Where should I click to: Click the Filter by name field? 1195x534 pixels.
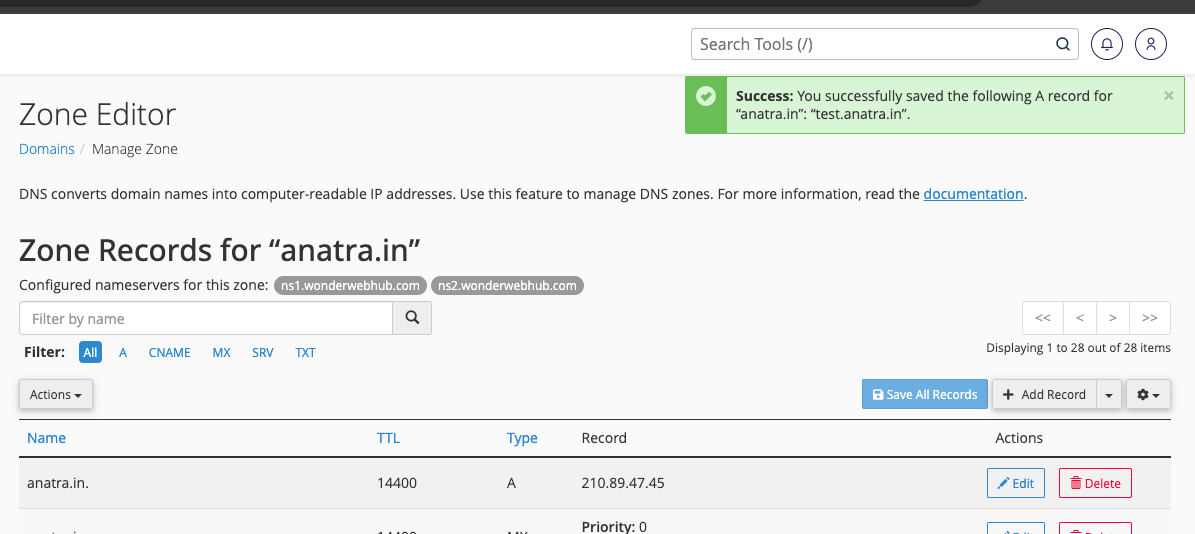[206, 319]
